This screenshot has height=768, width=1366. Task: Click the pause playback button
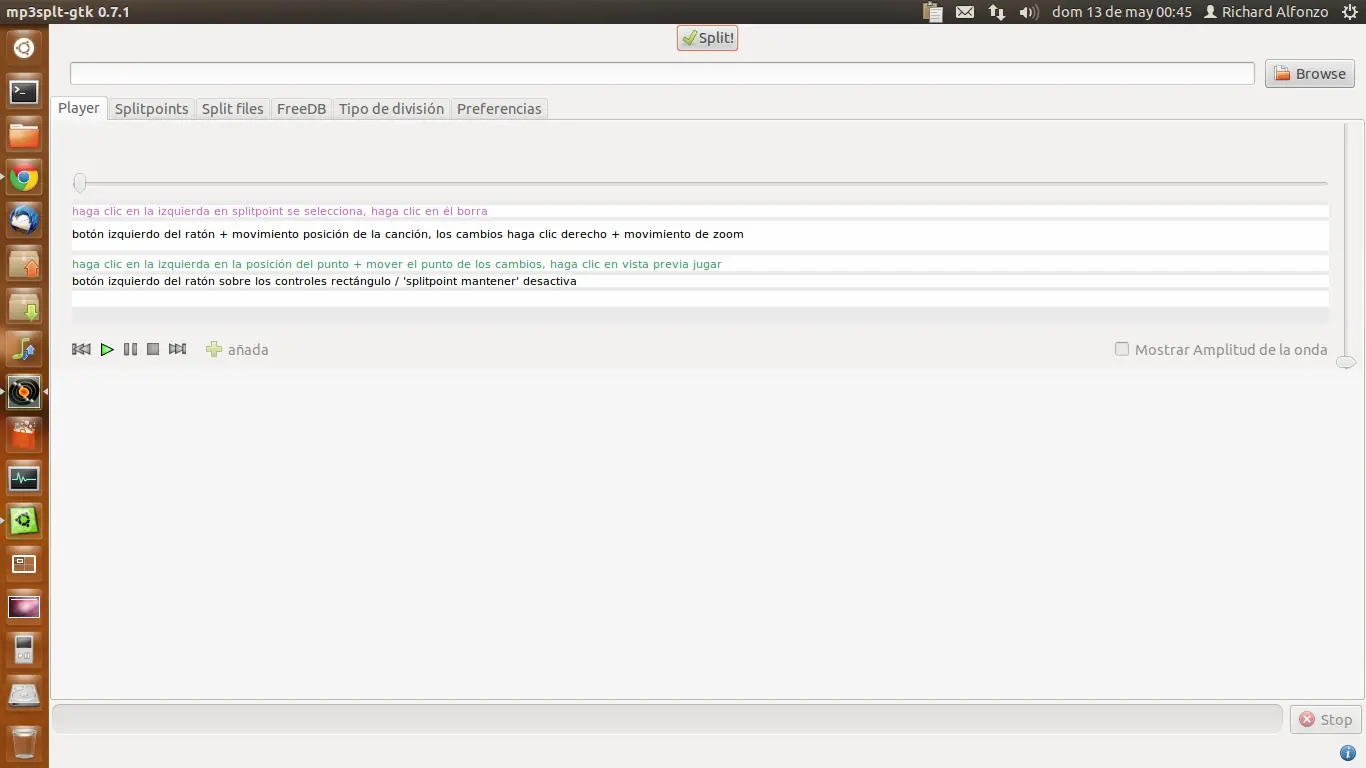130,349
